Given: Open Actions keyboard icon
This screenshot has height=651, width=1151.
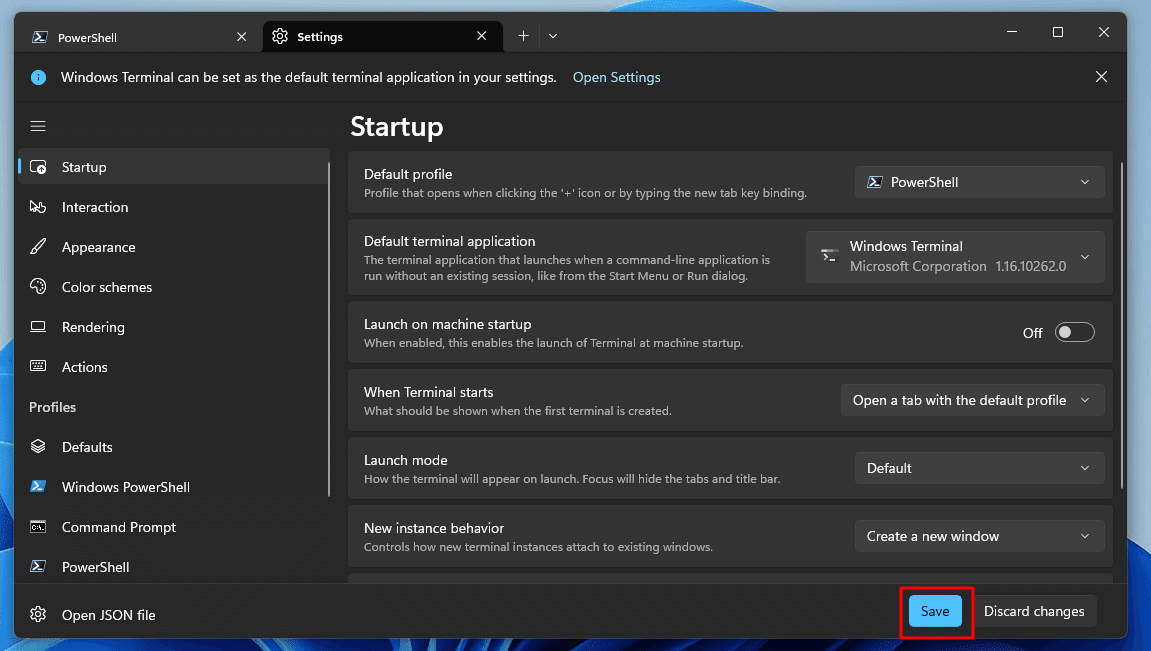Looking at the screenshot, I should [x=38, y=366].
